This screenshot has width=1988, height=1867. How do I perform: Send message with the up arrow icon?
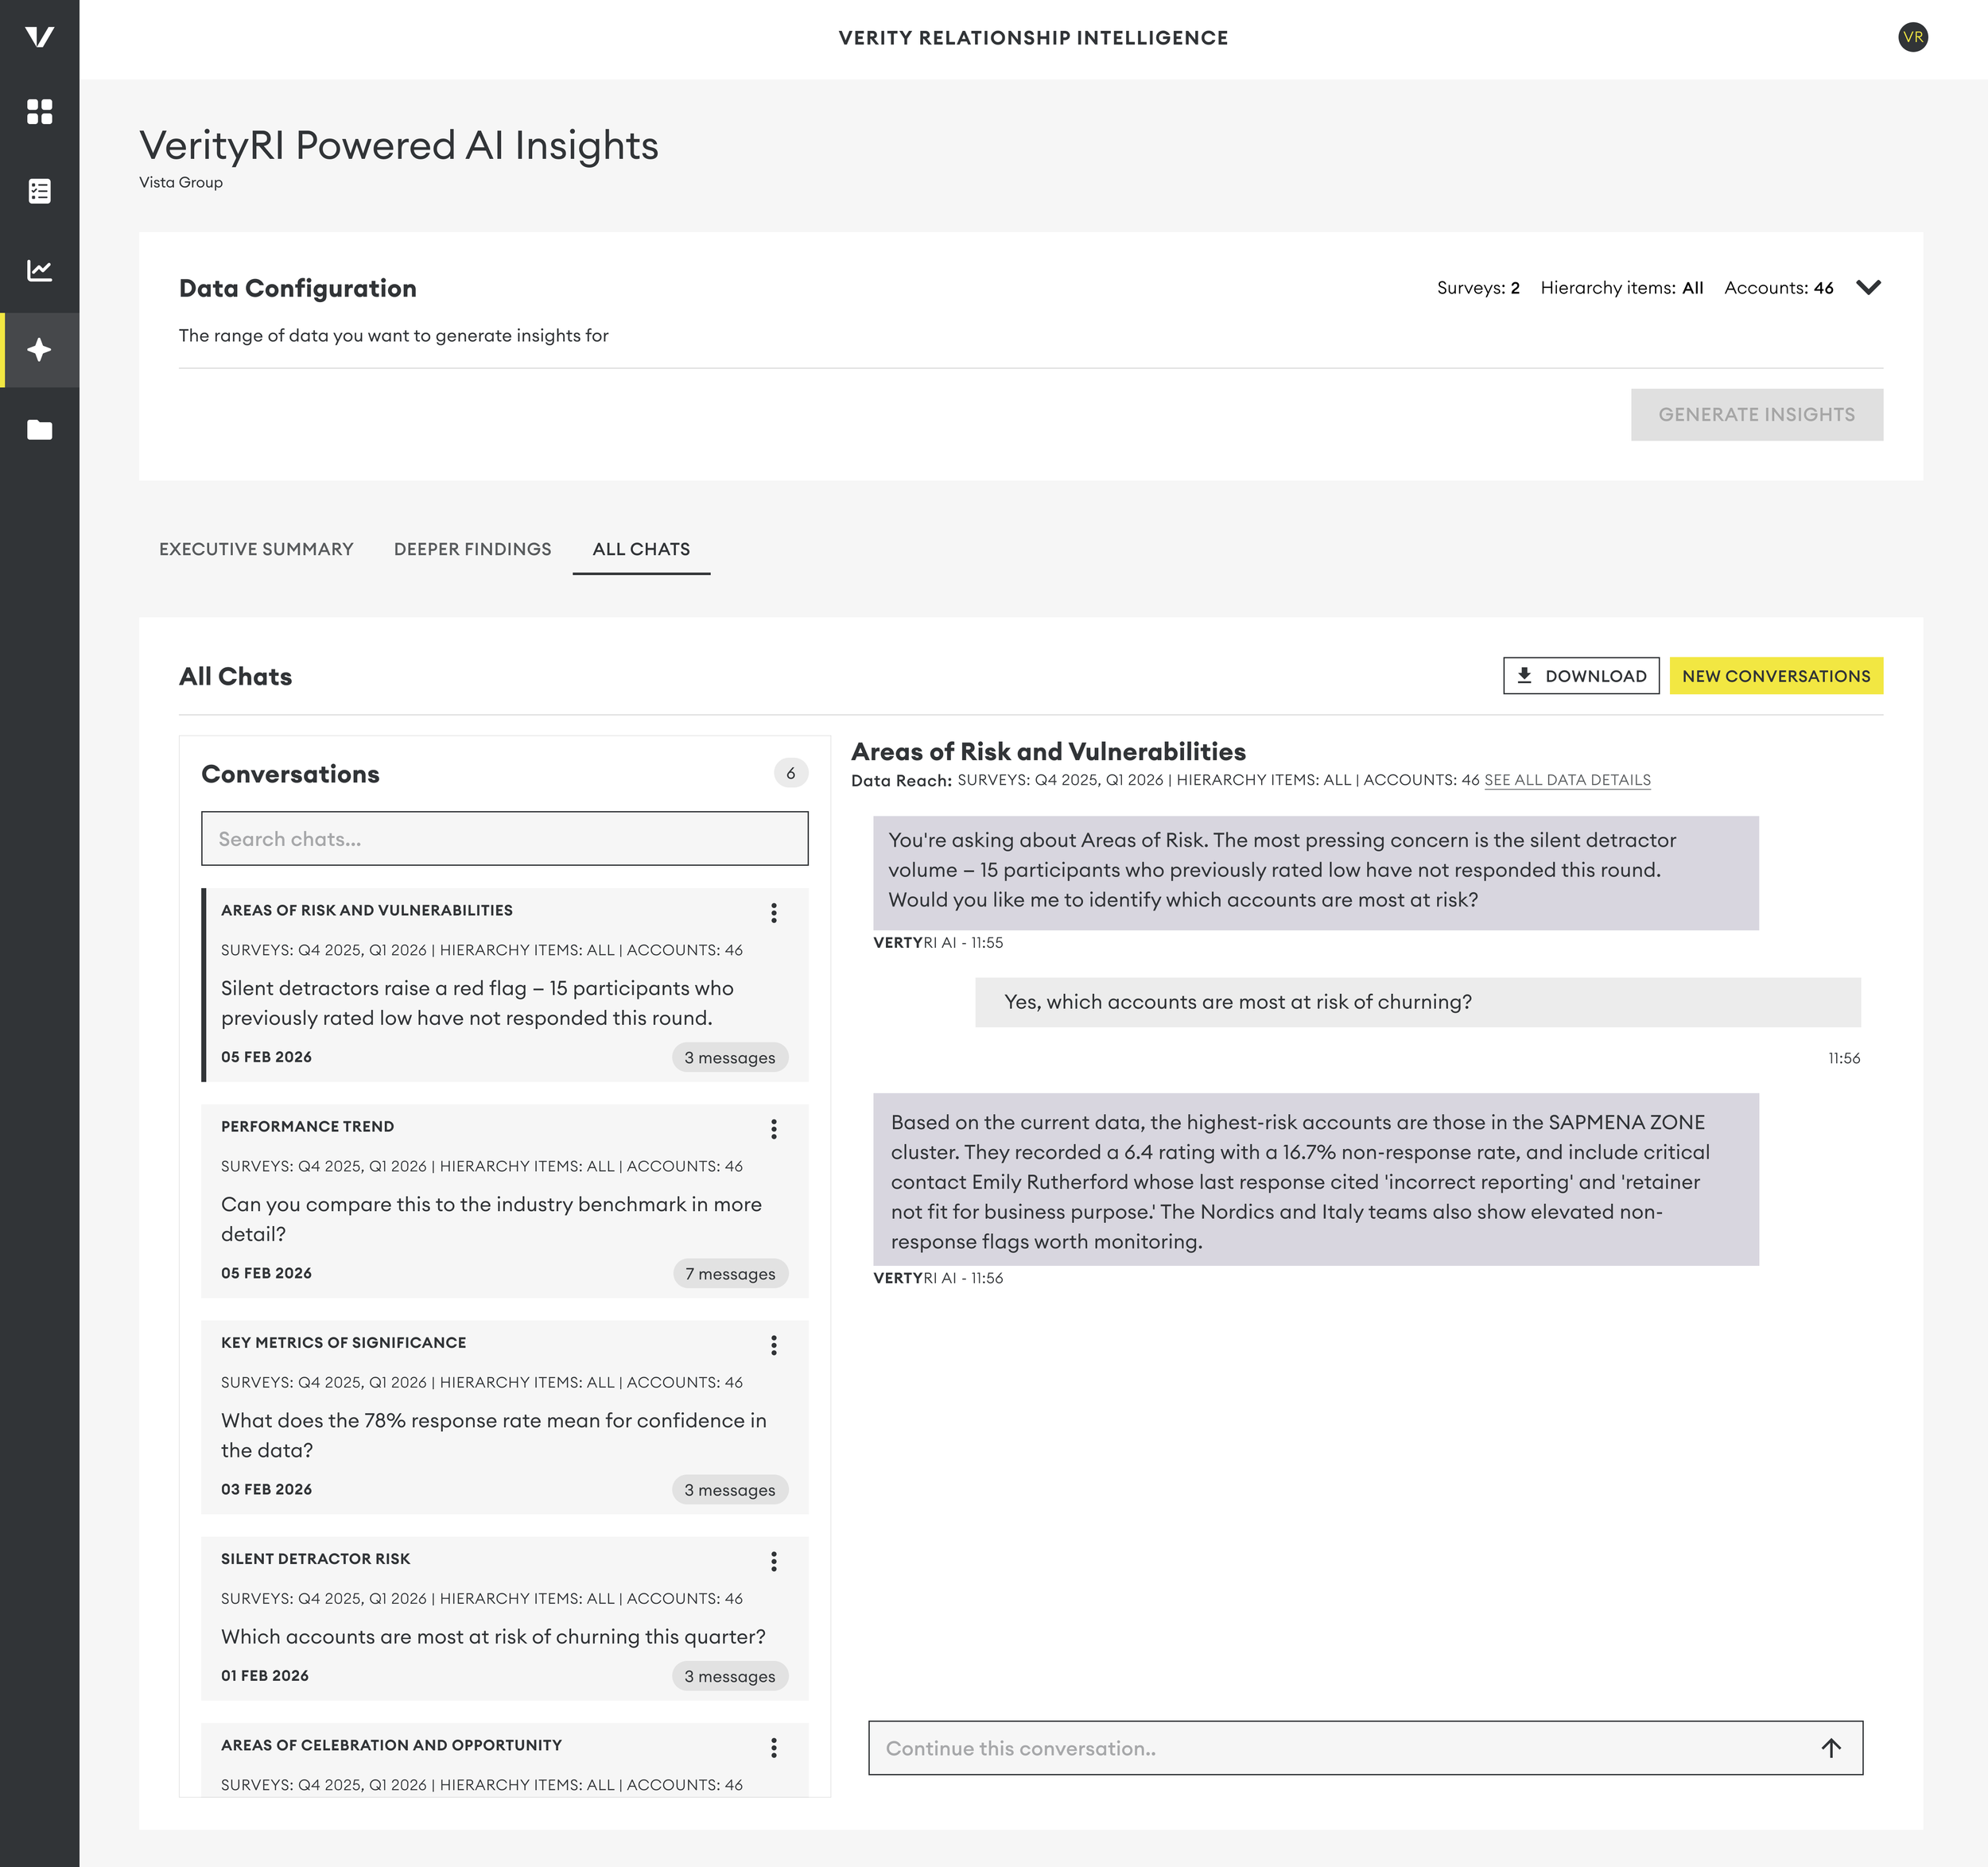pos(1830,1748)
